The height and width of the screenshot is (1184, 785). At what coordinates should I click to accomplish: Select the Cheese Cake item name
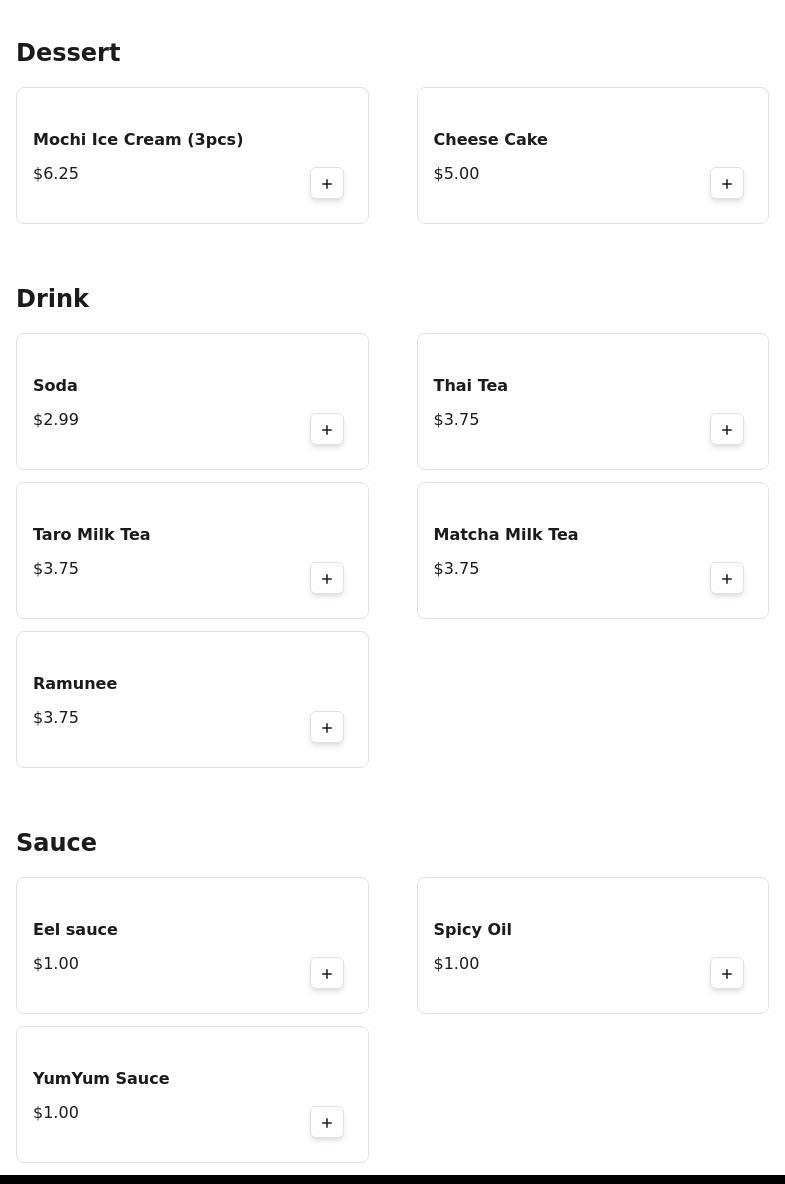490,139
